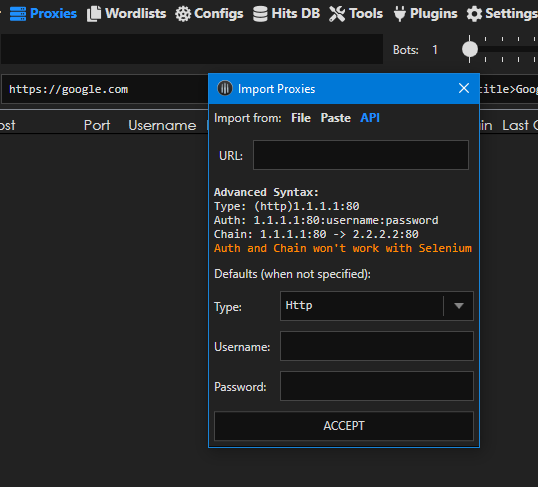Click the Proxies server stack icon
This screenshot has width=538, height=487.
tap(18, 14)
